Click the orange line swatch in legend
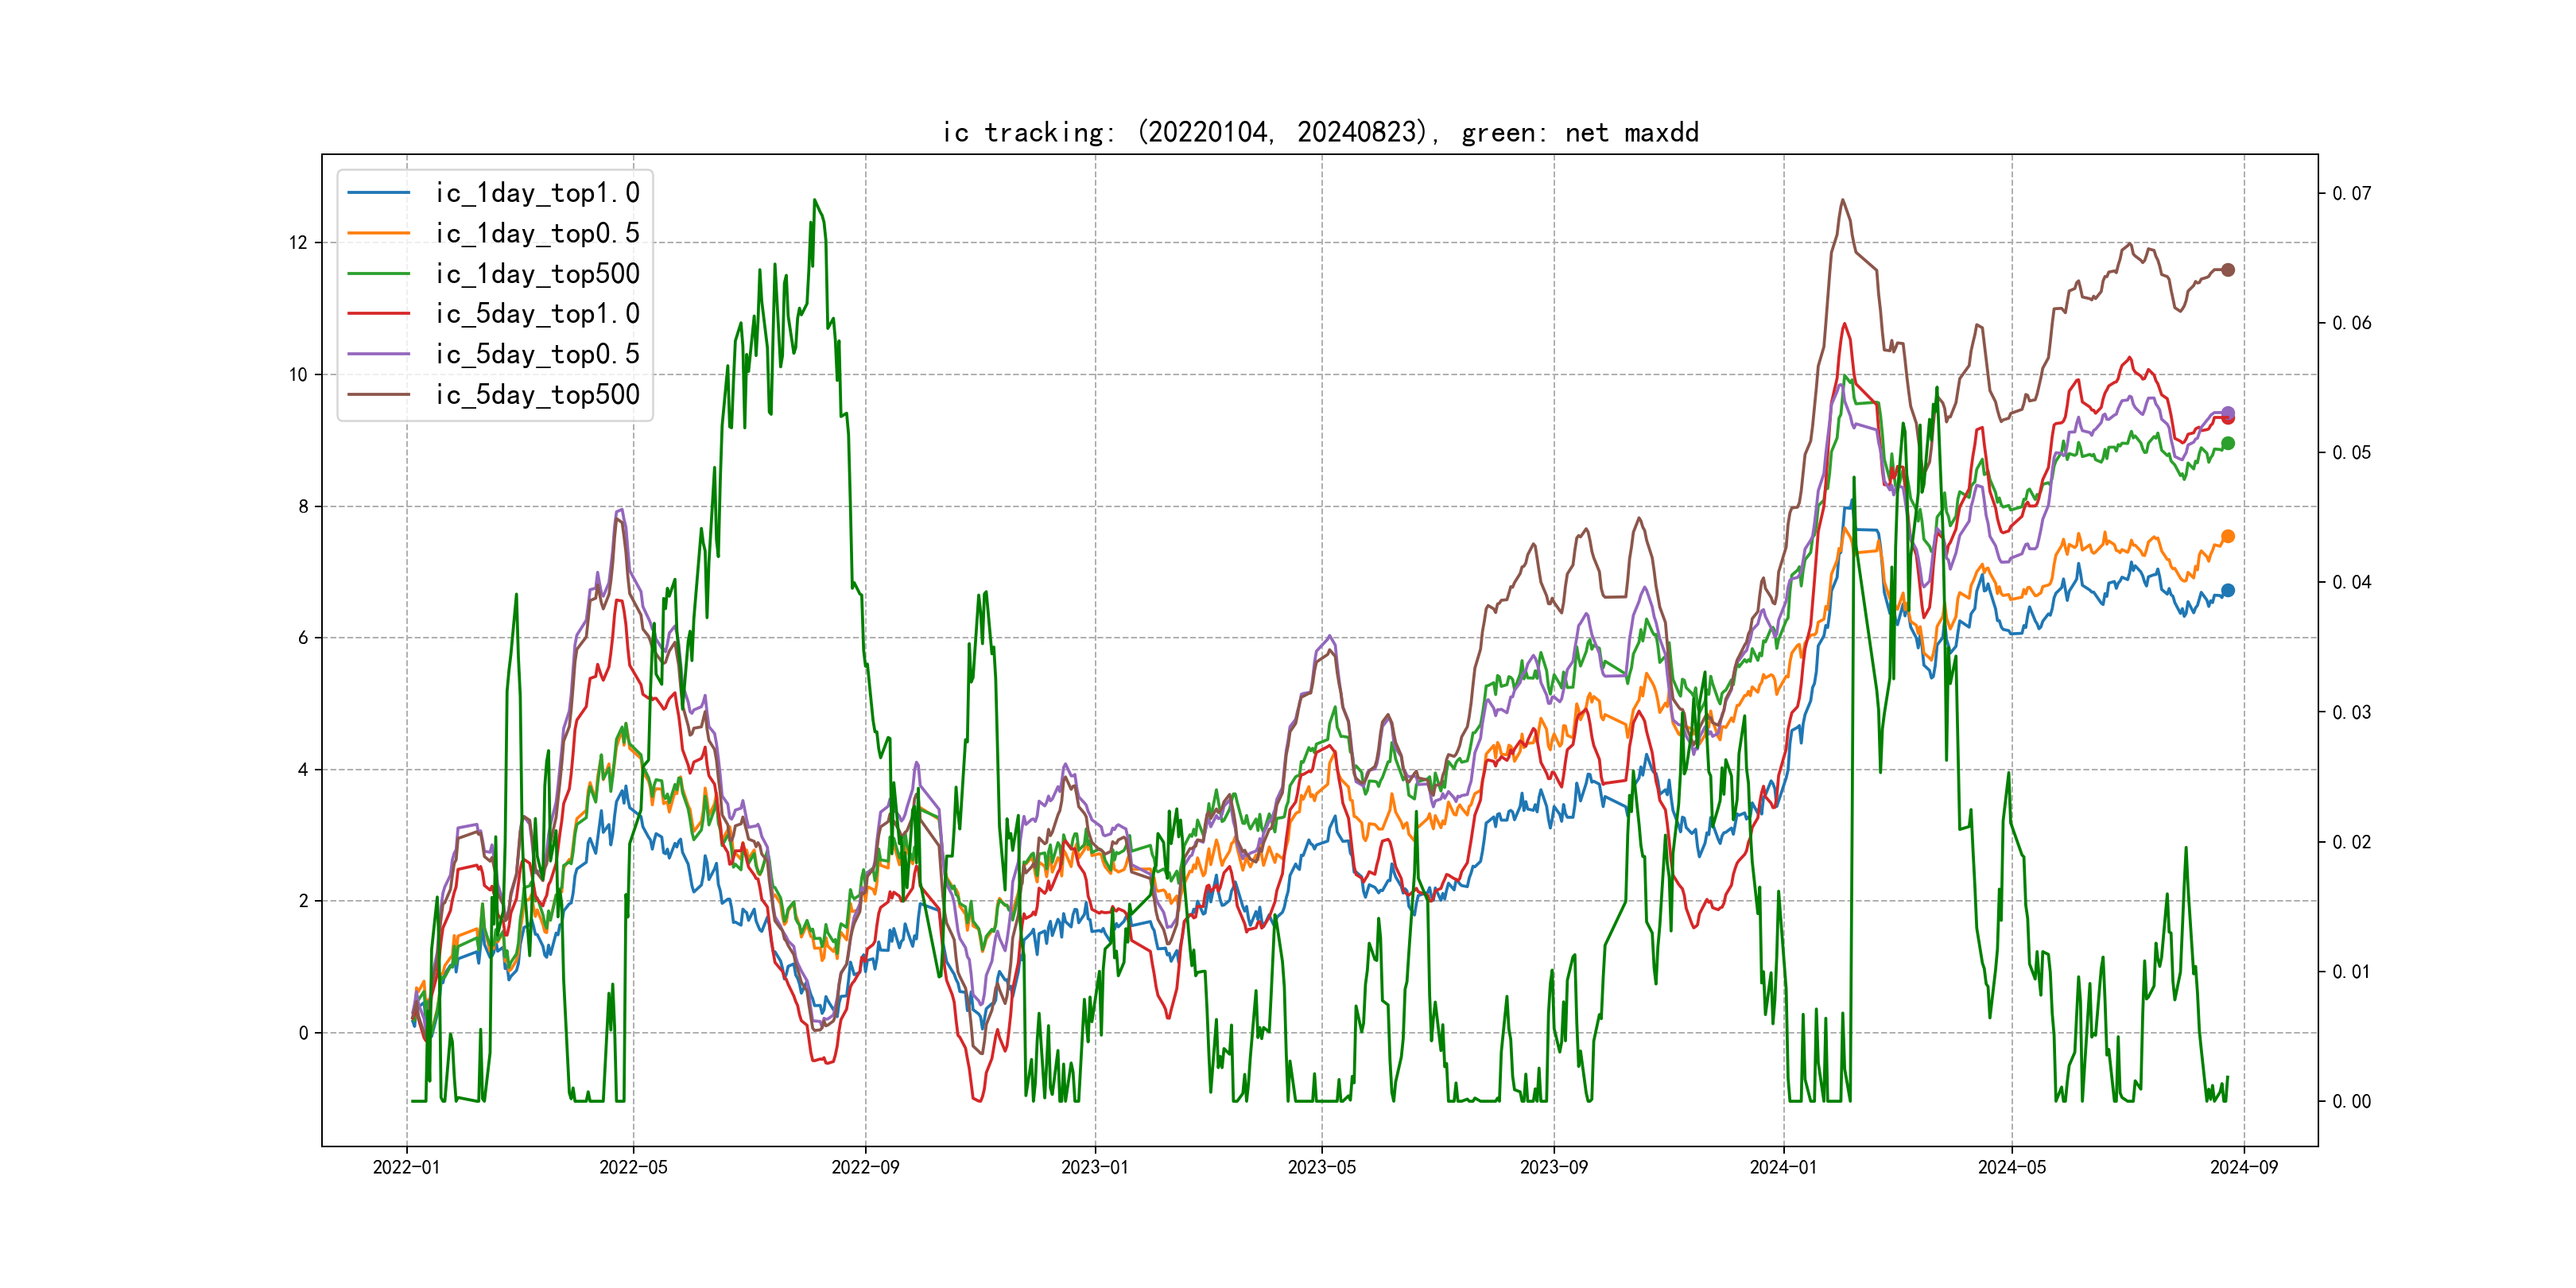The height and width of the screenshot is (1288, 2576). tap(378, 233)
